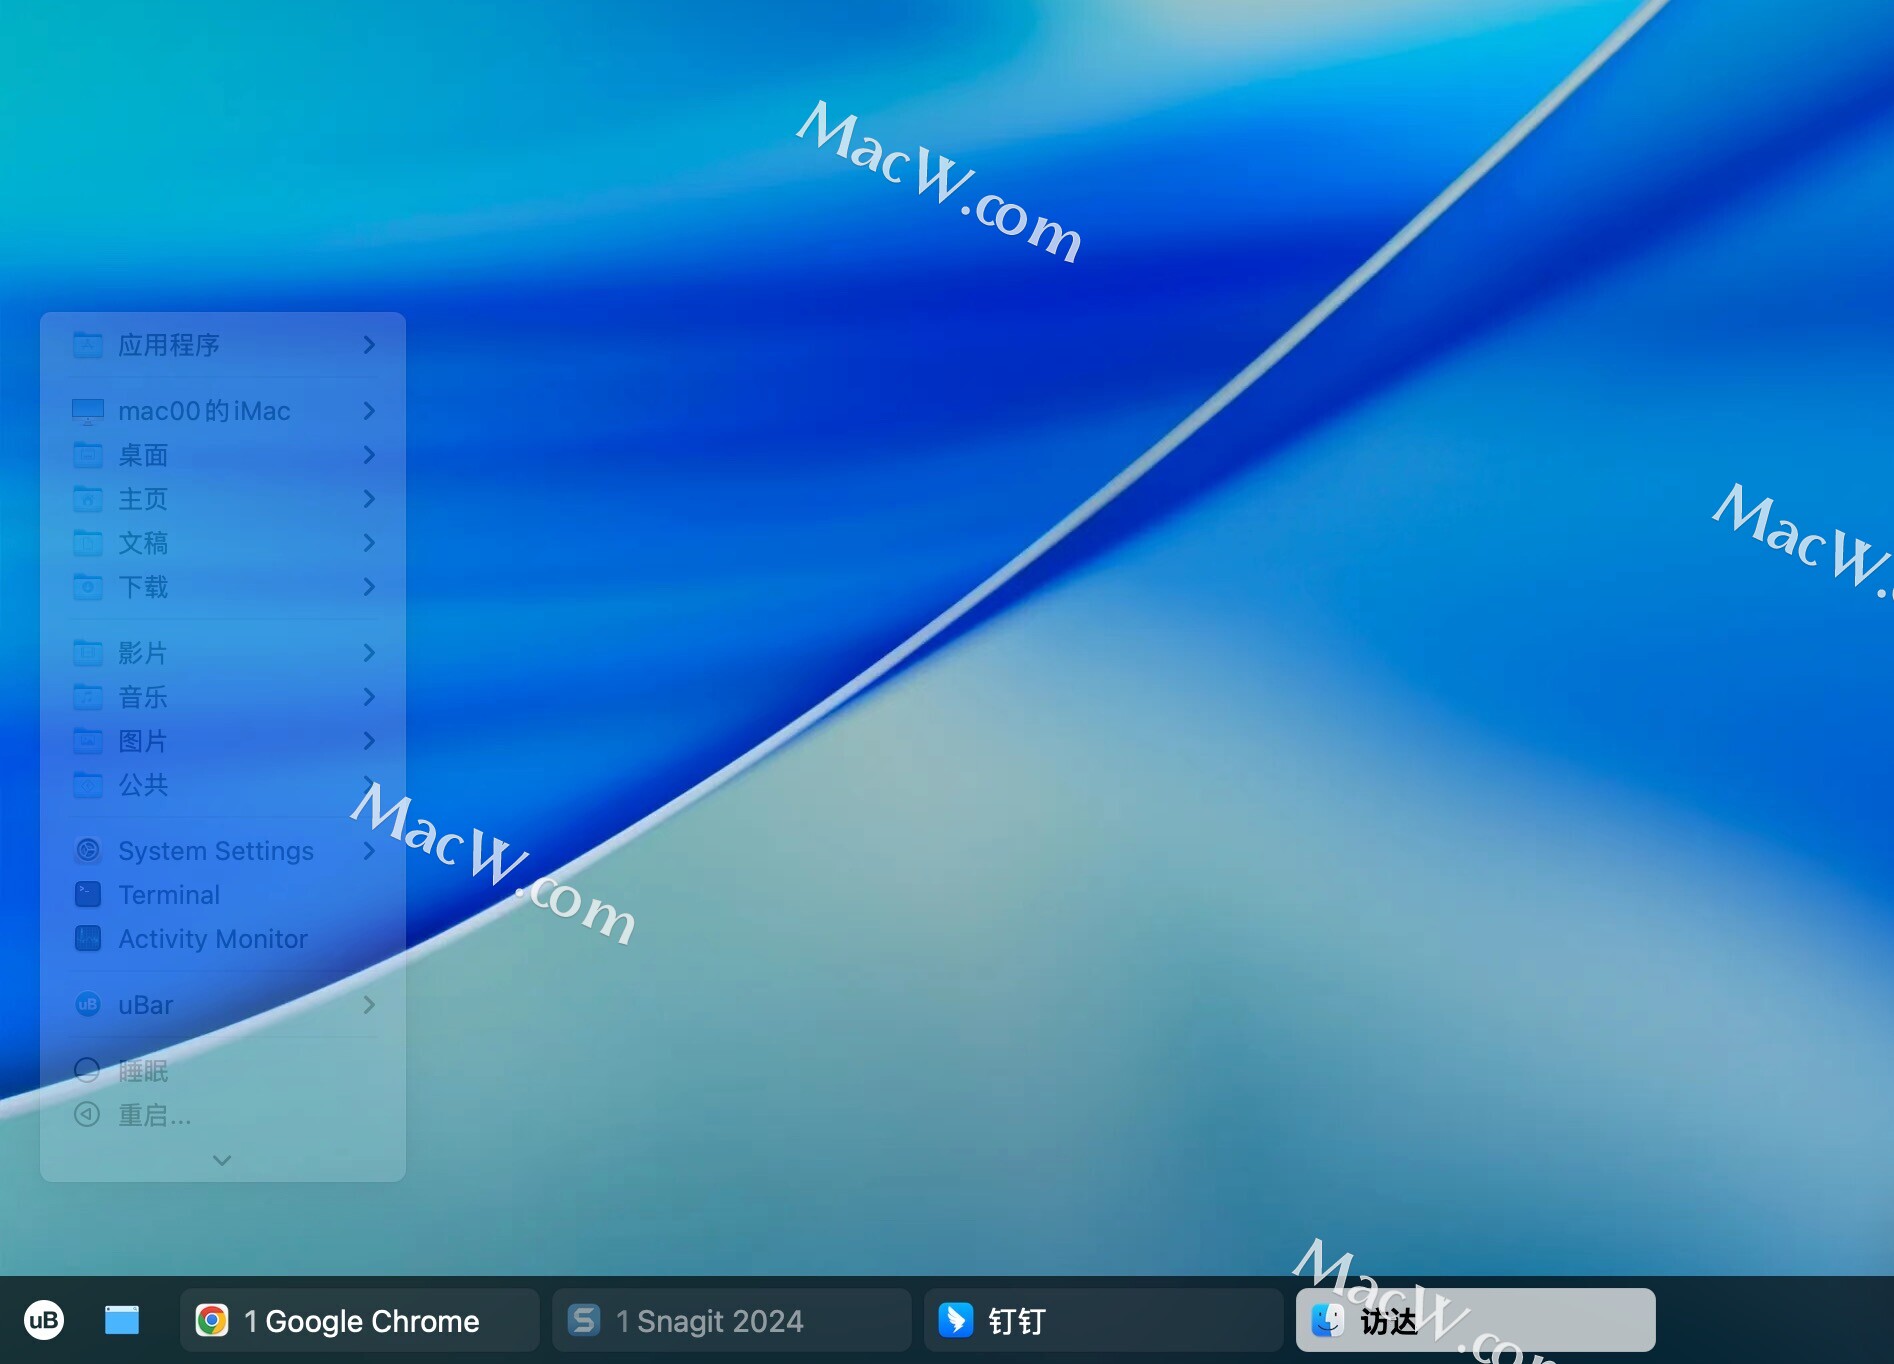This screenshot has height=1364, width=1894.
Task: Choose 睡眠 from the menu
Action: tap(223, 1071)
